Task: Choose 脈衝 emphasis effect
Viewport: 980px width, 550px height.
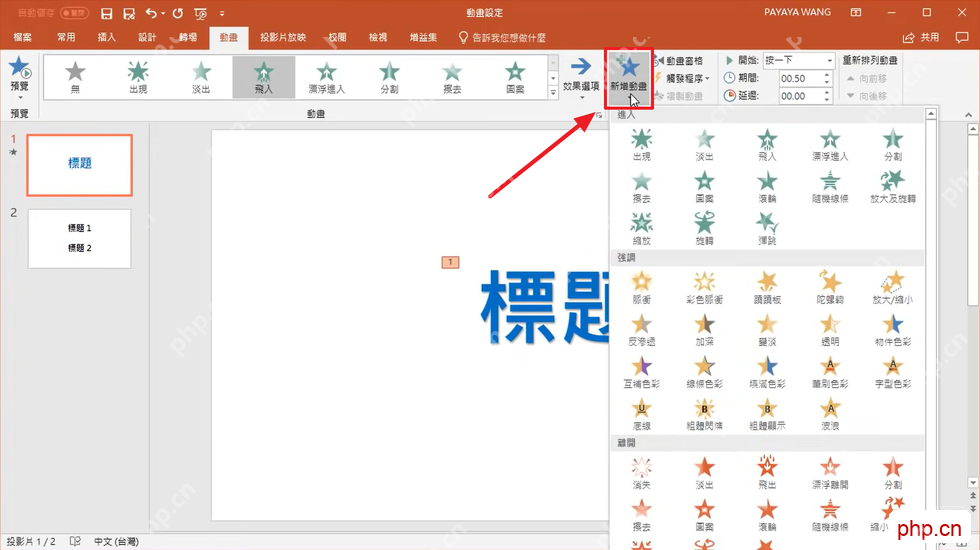Action: 641,288
